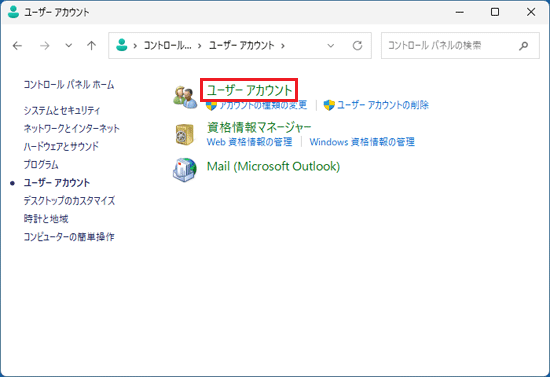Open the green ユーザー アカウント heading link
The image size is (550, 377).
[249, 90]
